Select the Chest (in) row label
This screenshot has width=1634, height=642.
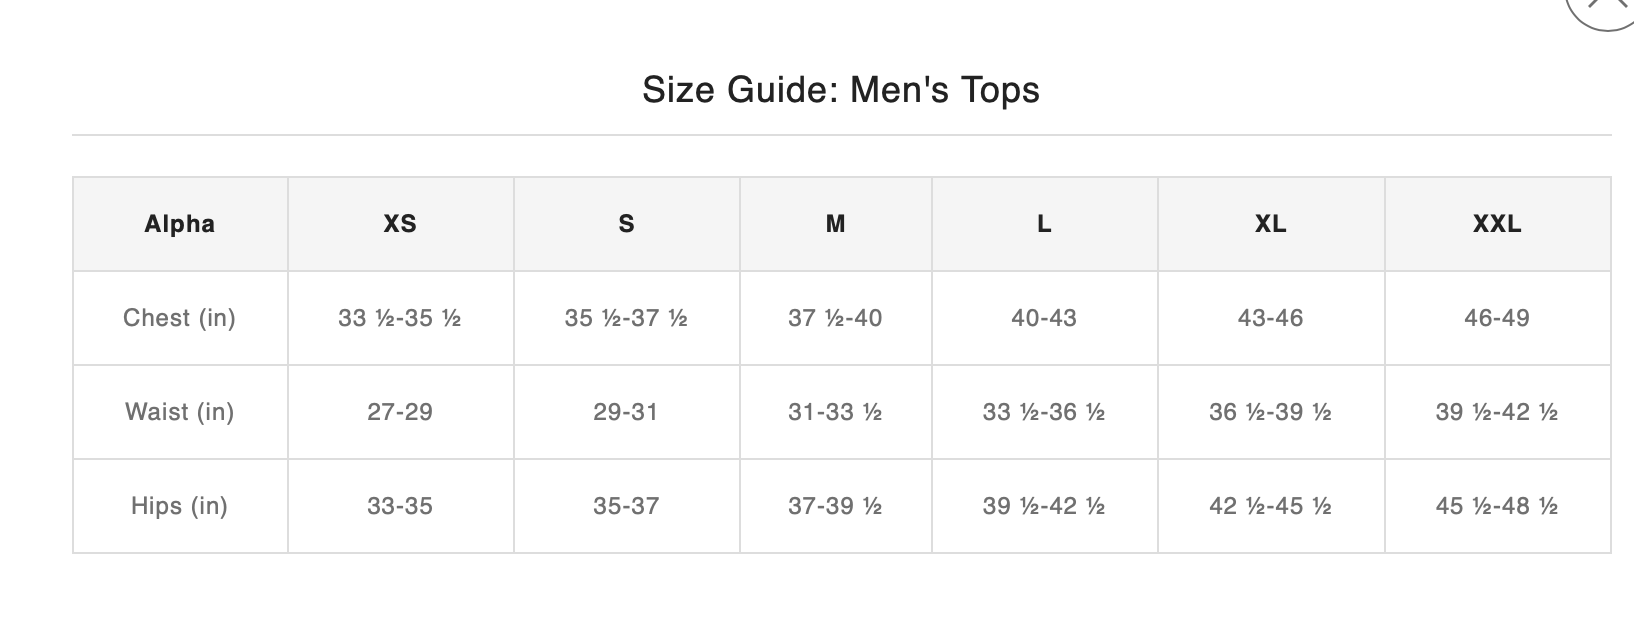coord(180,318)
